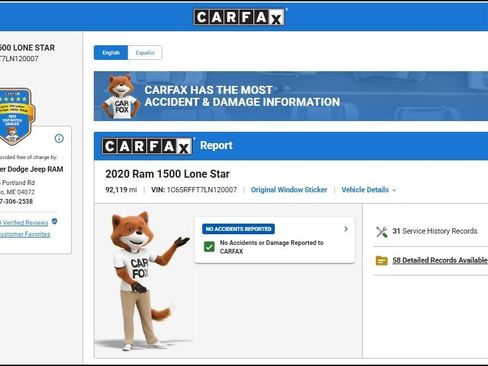
Task: Click the dealer phone number in sidebar
Action: (16, 201)
